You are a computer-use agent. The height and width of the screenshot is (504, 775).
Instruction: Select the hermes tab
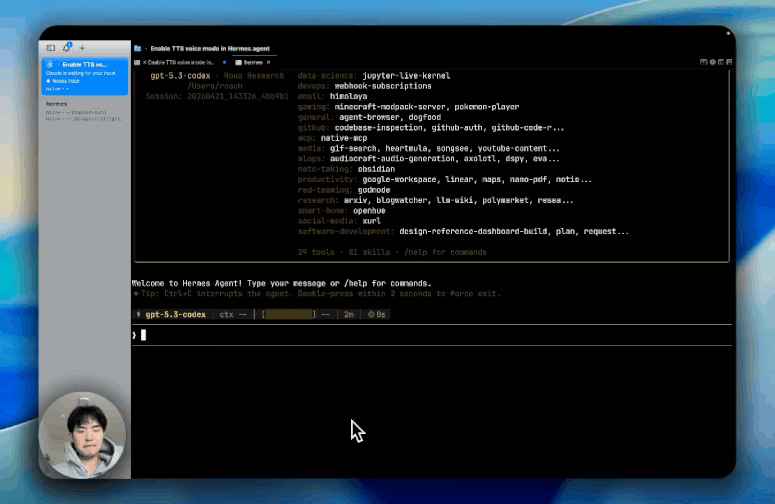(x=253, y=63)
